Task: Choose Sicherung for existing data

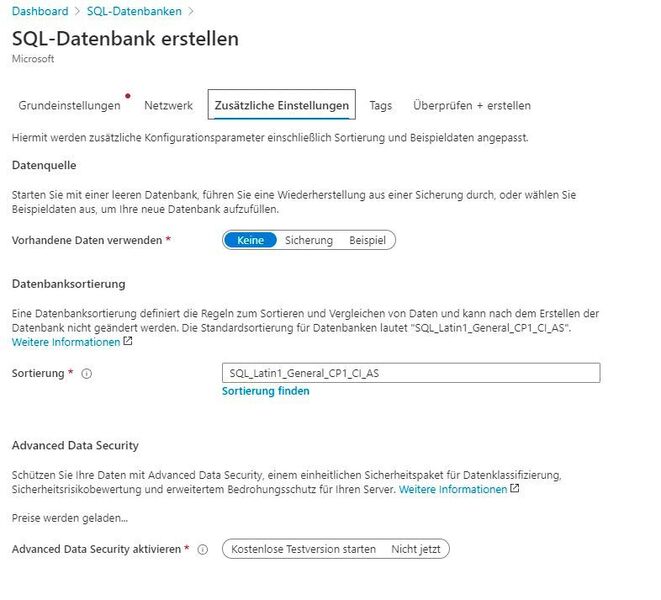Action: (309, 240)
